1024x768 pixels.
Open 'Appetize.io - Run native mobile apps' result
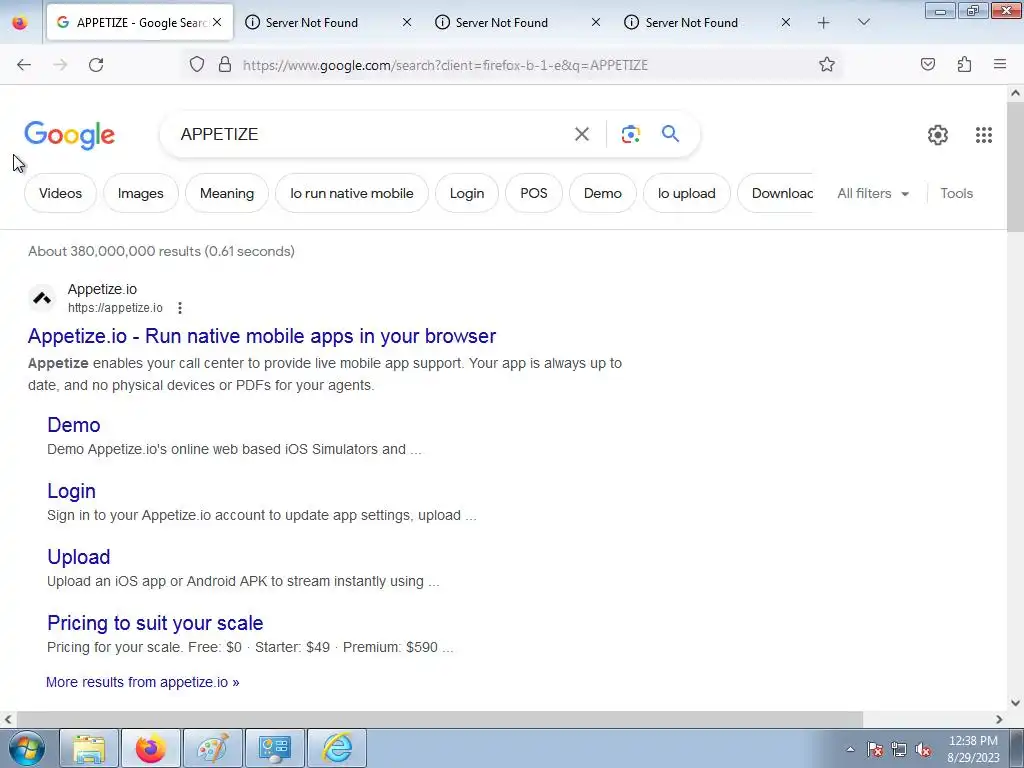(x=262, y=336)
